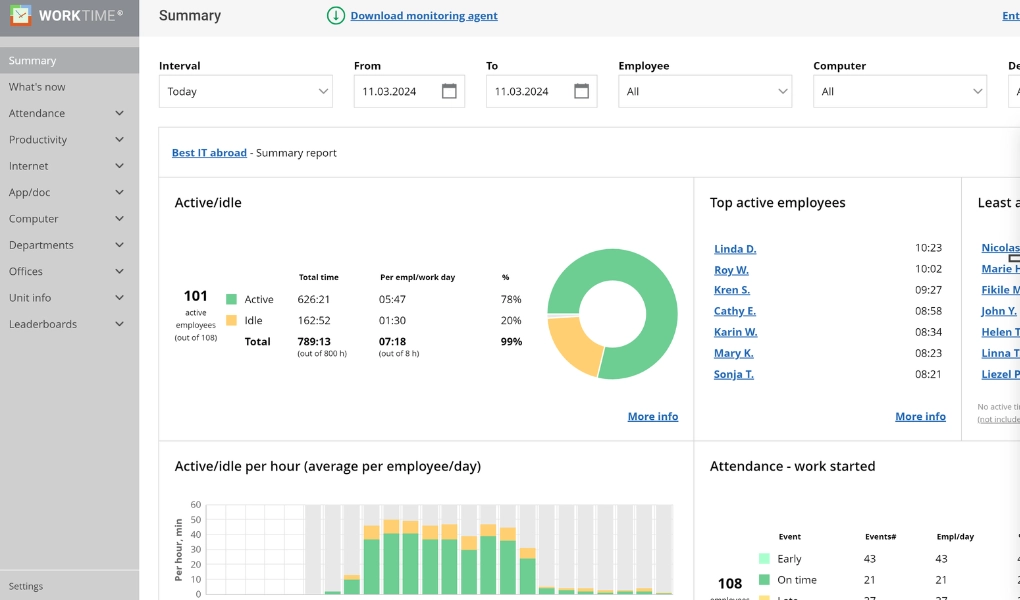Open the From date calendar picker
The width and height of the screenshot is (1020, 600).
pyautogui.click(x=449, y=91)
